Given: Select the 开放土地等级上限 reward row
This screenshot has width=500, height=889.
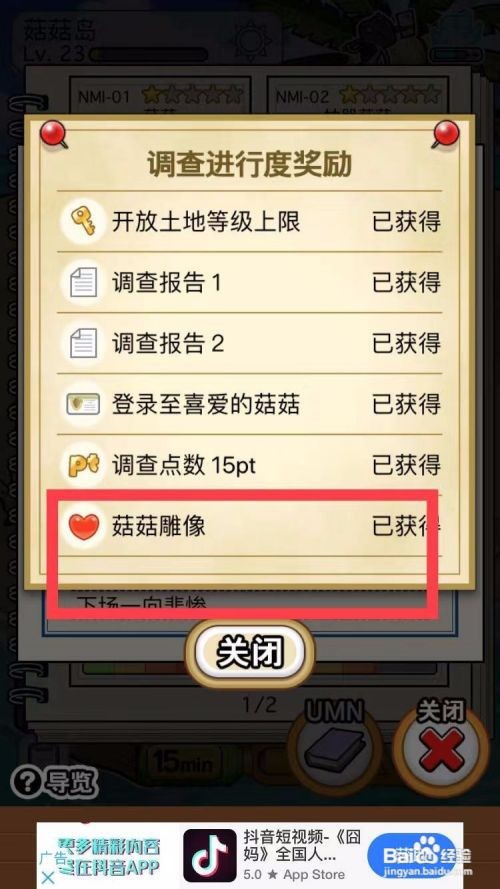Looking at the screenshot, I should coord(249,221).
